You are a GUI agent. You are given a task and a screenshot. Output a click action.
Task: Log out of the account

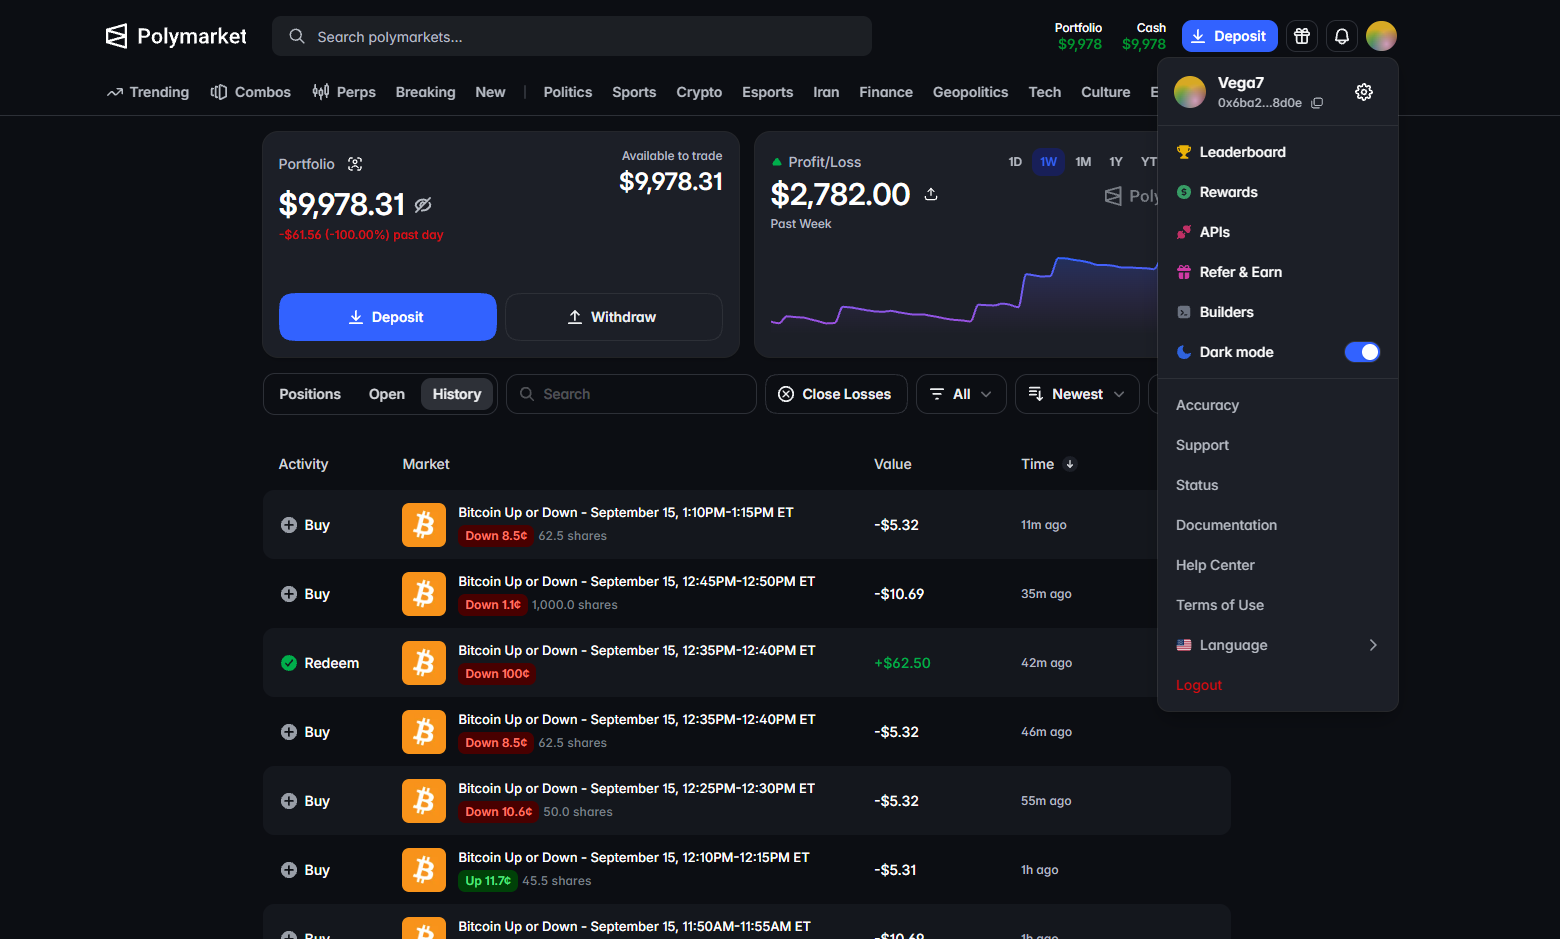1199,685
